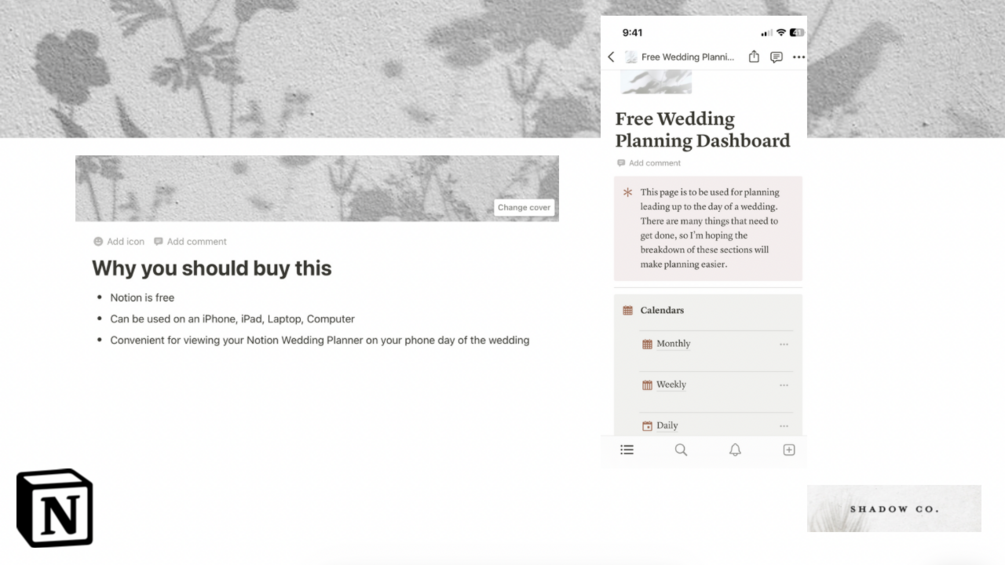Image resolution: width=1005 pixels, height=565 pixels.
Task: Click the Convenient for viewing bullet text
Action: point(320,340)
